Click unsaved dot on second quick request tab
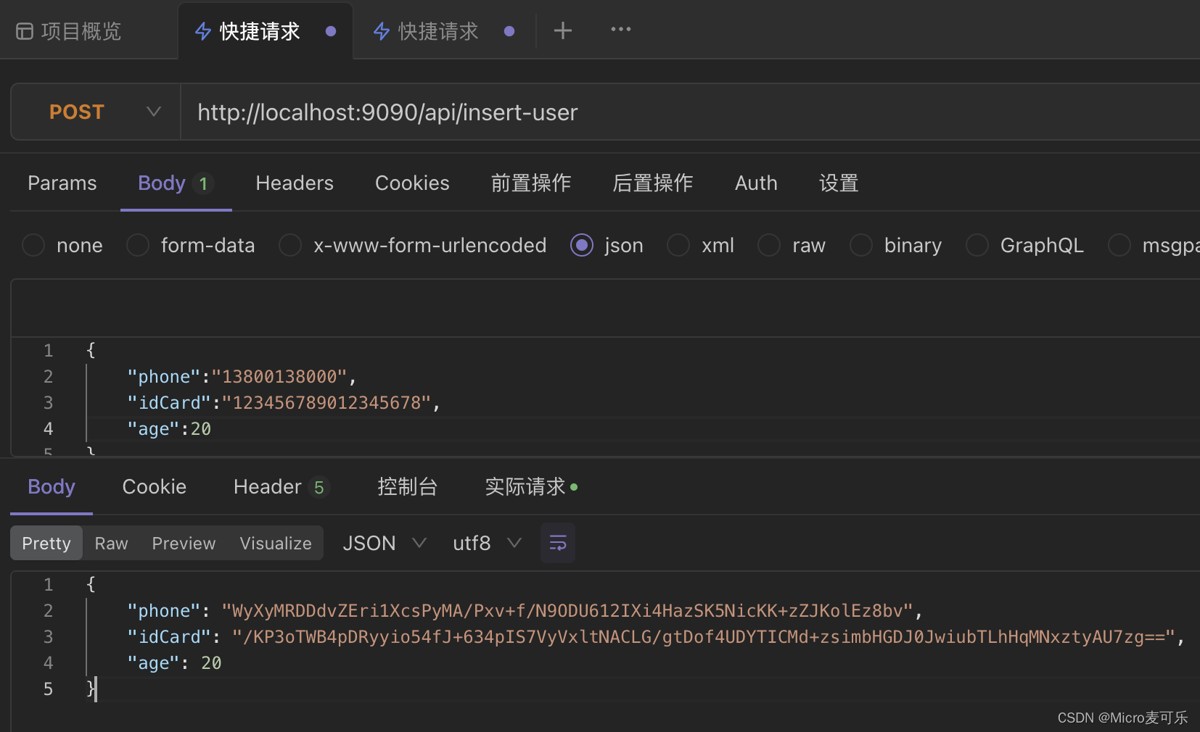This screenshot has height=732, width=1200. tap(509, 32)
